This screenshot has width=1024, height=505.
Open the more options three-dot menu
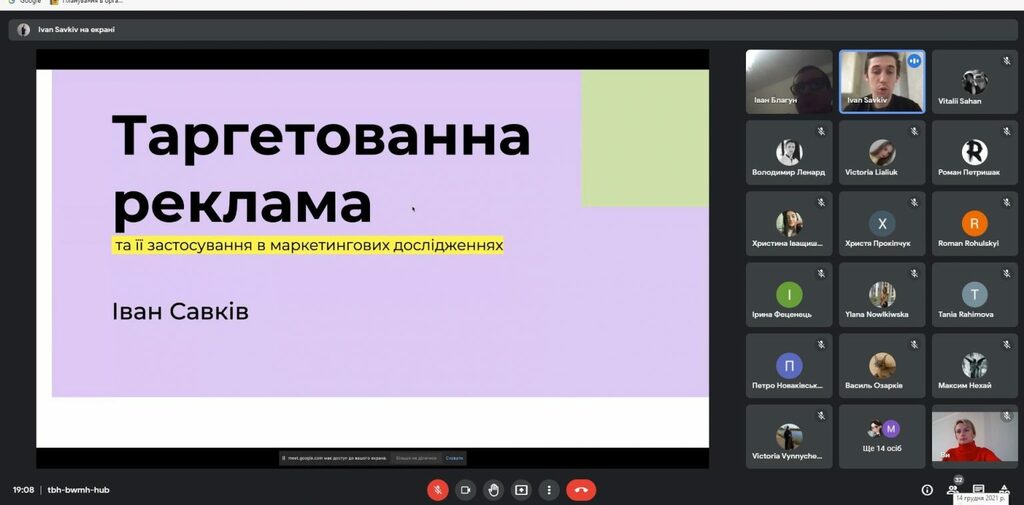[x=549, y=489]
